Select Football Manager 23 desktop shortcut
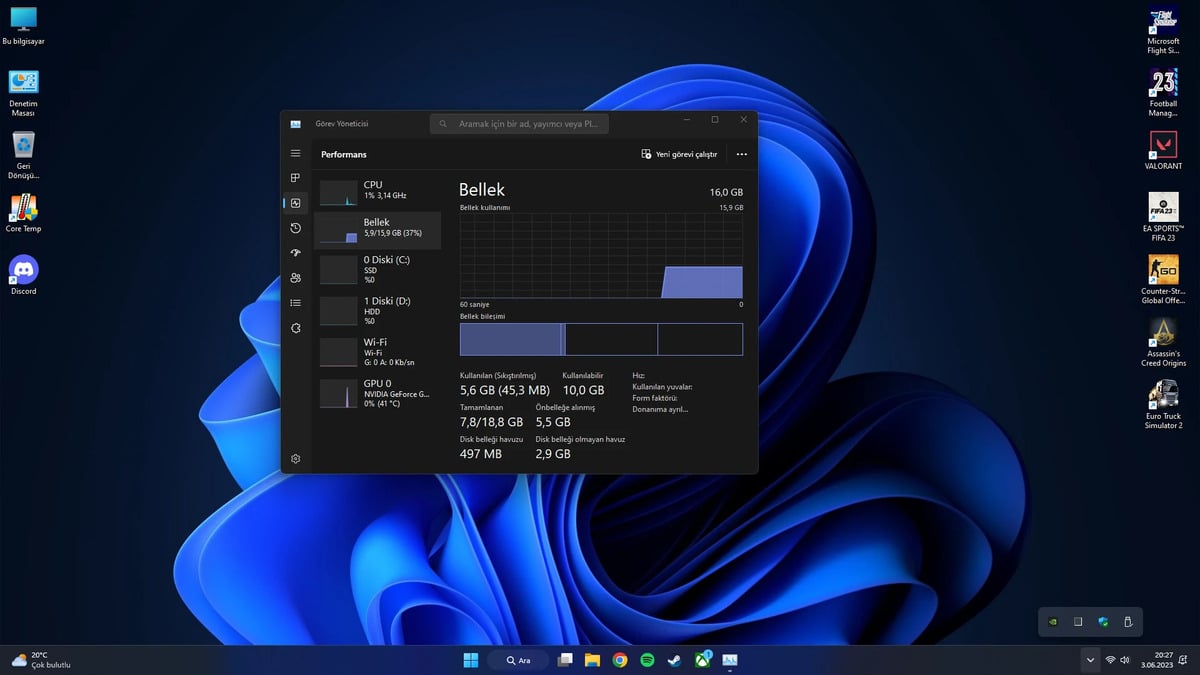1200x675 pixels. (1163, 92)
